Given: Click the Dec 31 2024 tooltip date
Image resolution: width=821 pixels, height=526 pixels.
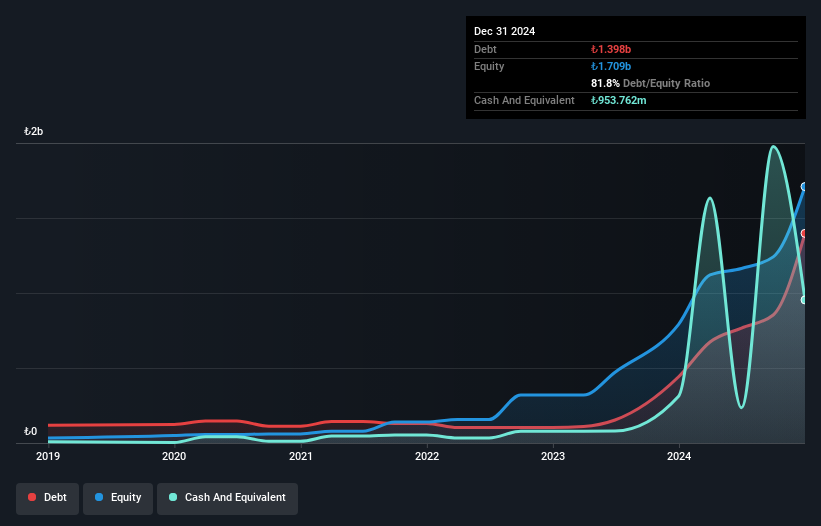Looking at the screenshot, I should click(504, 31).
